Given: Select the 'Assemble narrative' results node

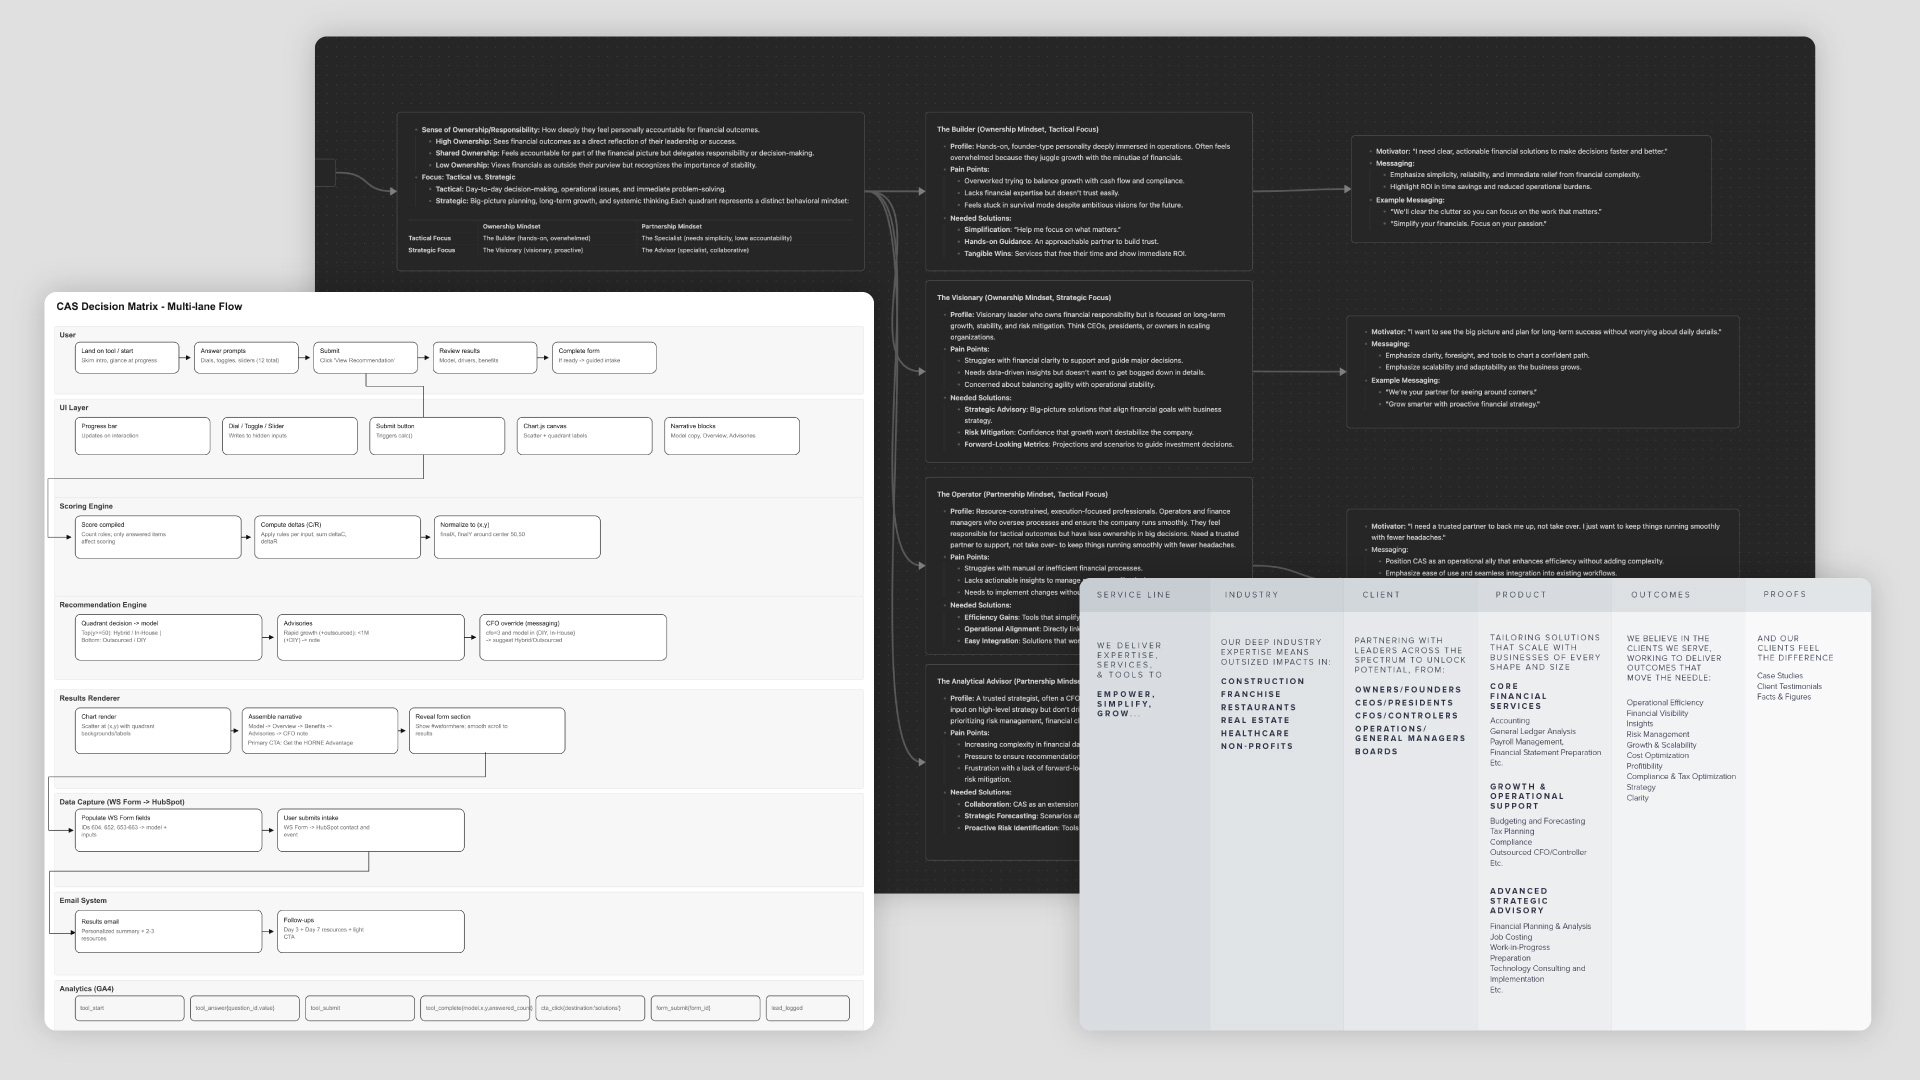Looking at the screenshot, I should click(x=320, y=730).
